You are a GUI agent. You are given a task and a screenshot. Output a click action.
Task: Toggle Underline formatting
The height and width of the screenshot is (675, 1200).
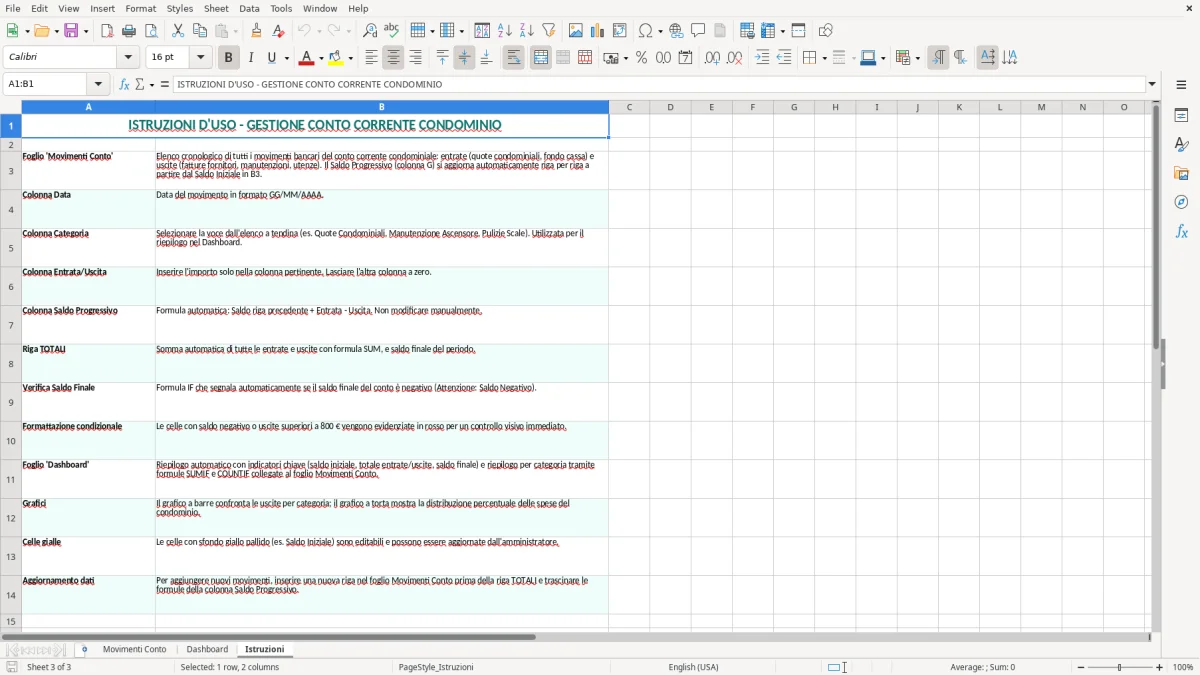(271, 58)
